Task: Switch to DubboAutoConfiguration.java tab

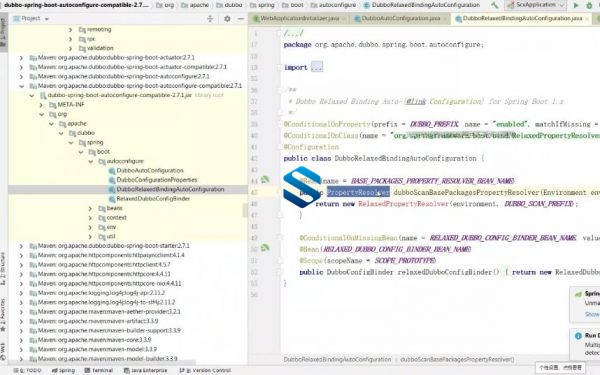Action: point(400,18)
